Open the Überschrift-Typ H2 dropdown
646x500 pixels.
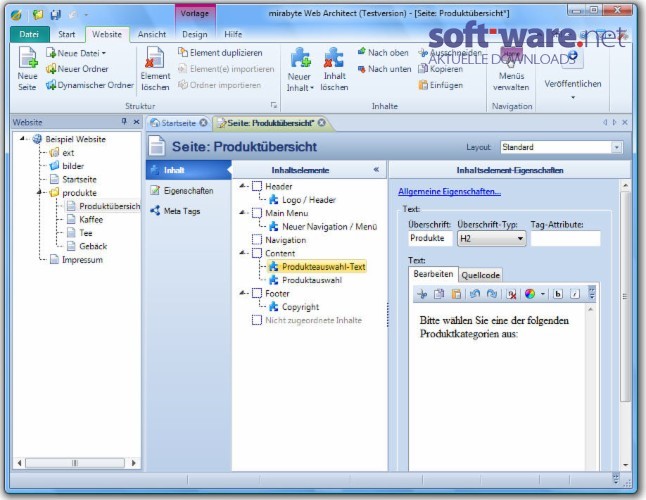tap(491, 238)
